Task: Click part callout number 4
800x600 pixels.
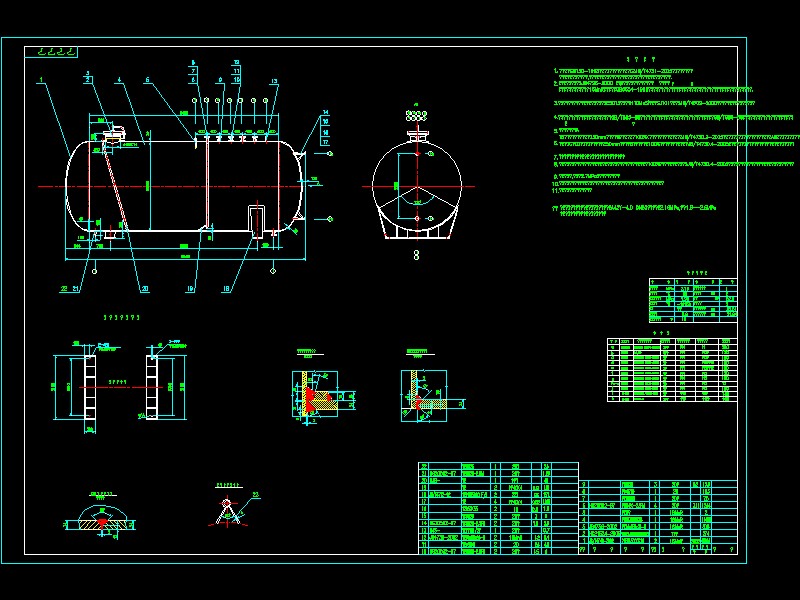Action: [119, 80]
